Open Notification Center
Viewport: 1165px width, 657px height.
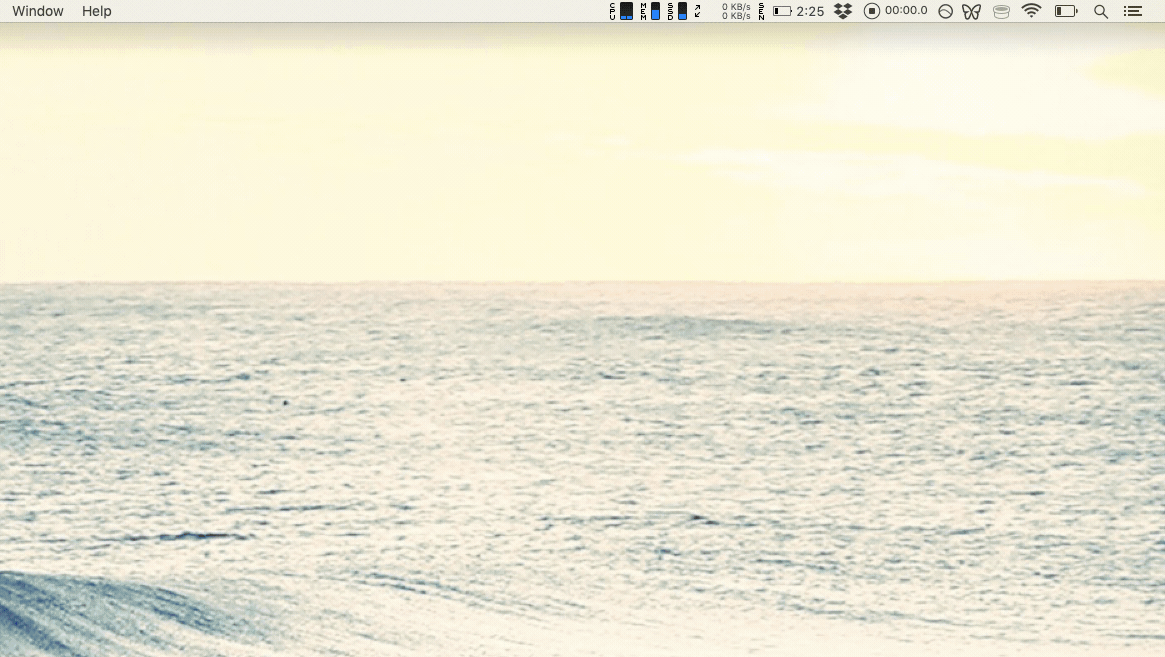point(1133,11)
